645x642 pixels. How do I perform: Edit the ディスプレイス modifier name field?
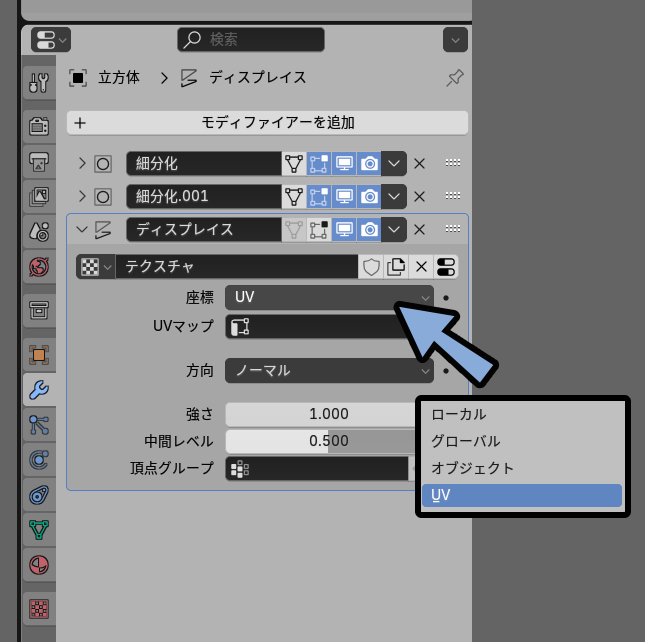pos(204,229)
